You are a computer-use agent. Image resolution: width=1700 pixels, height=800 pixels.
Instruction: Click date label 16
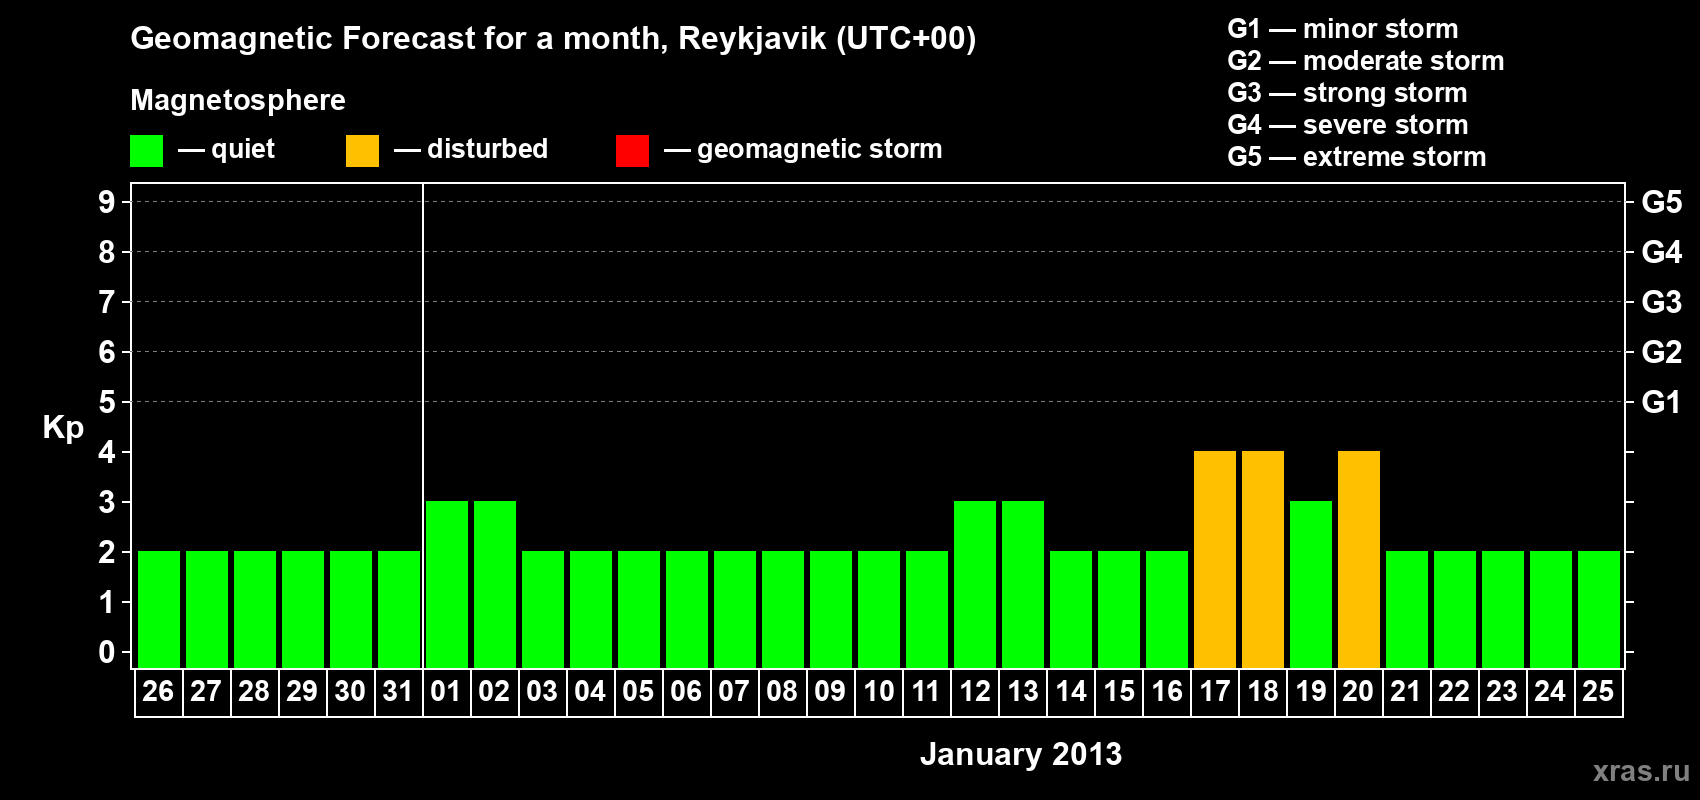point(1167,691)
